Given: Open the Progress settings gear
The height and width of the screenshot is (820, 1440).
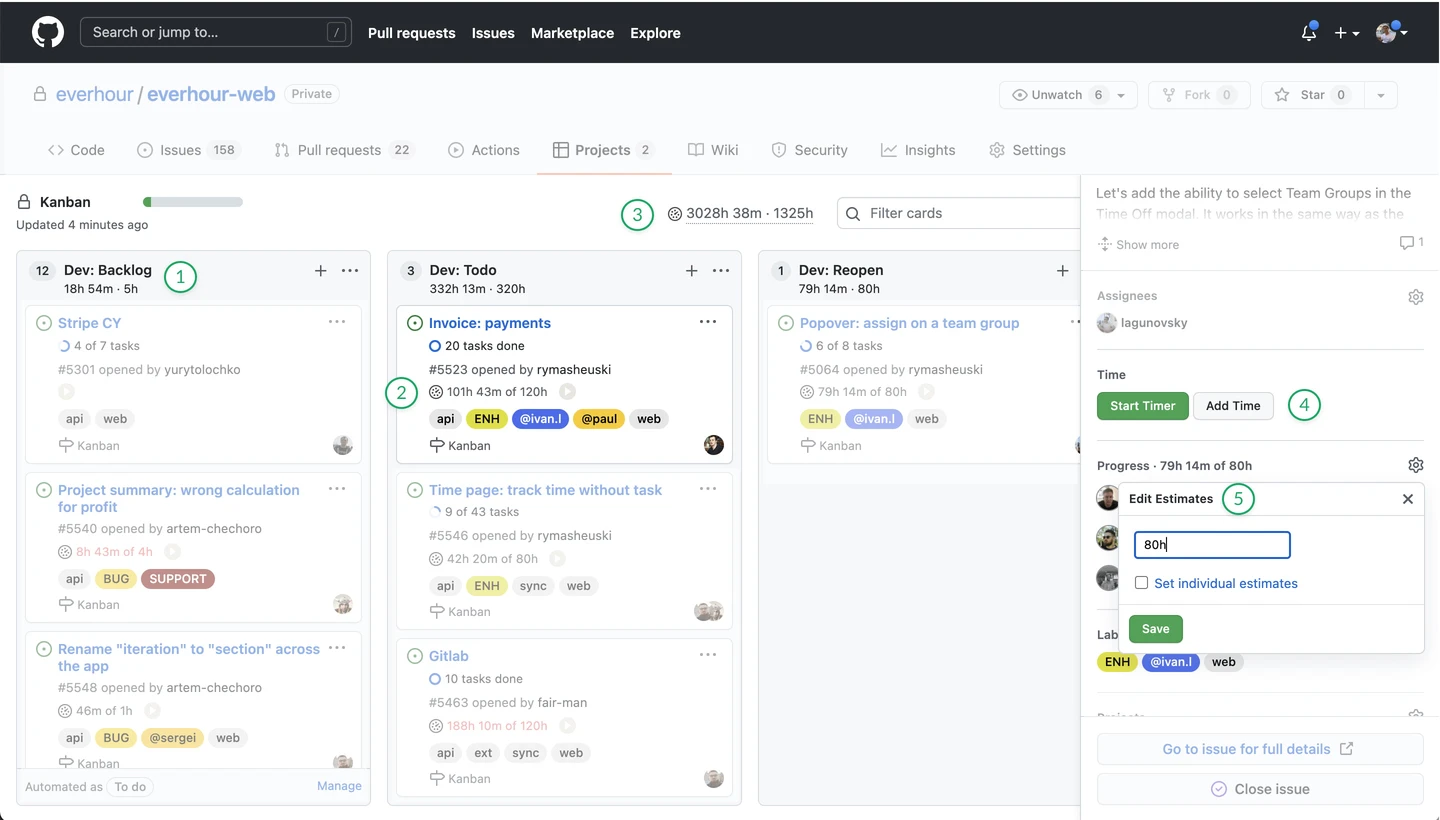Looking at the screenshot, I should point(1415,465).
